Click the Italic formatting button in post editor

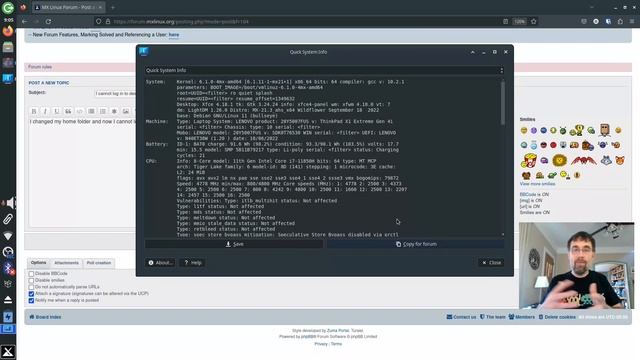pos(45,111)
